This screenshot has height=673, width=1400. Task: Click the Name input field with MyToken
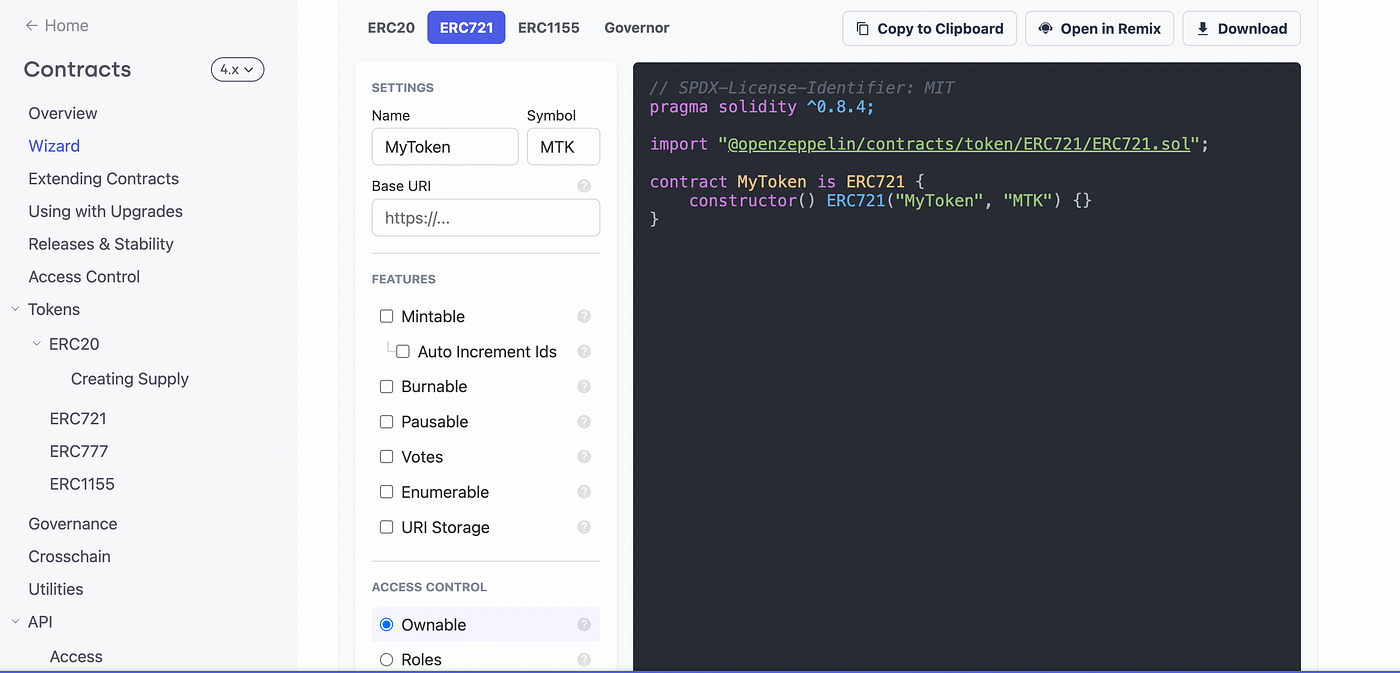click(x=445, y=146)
